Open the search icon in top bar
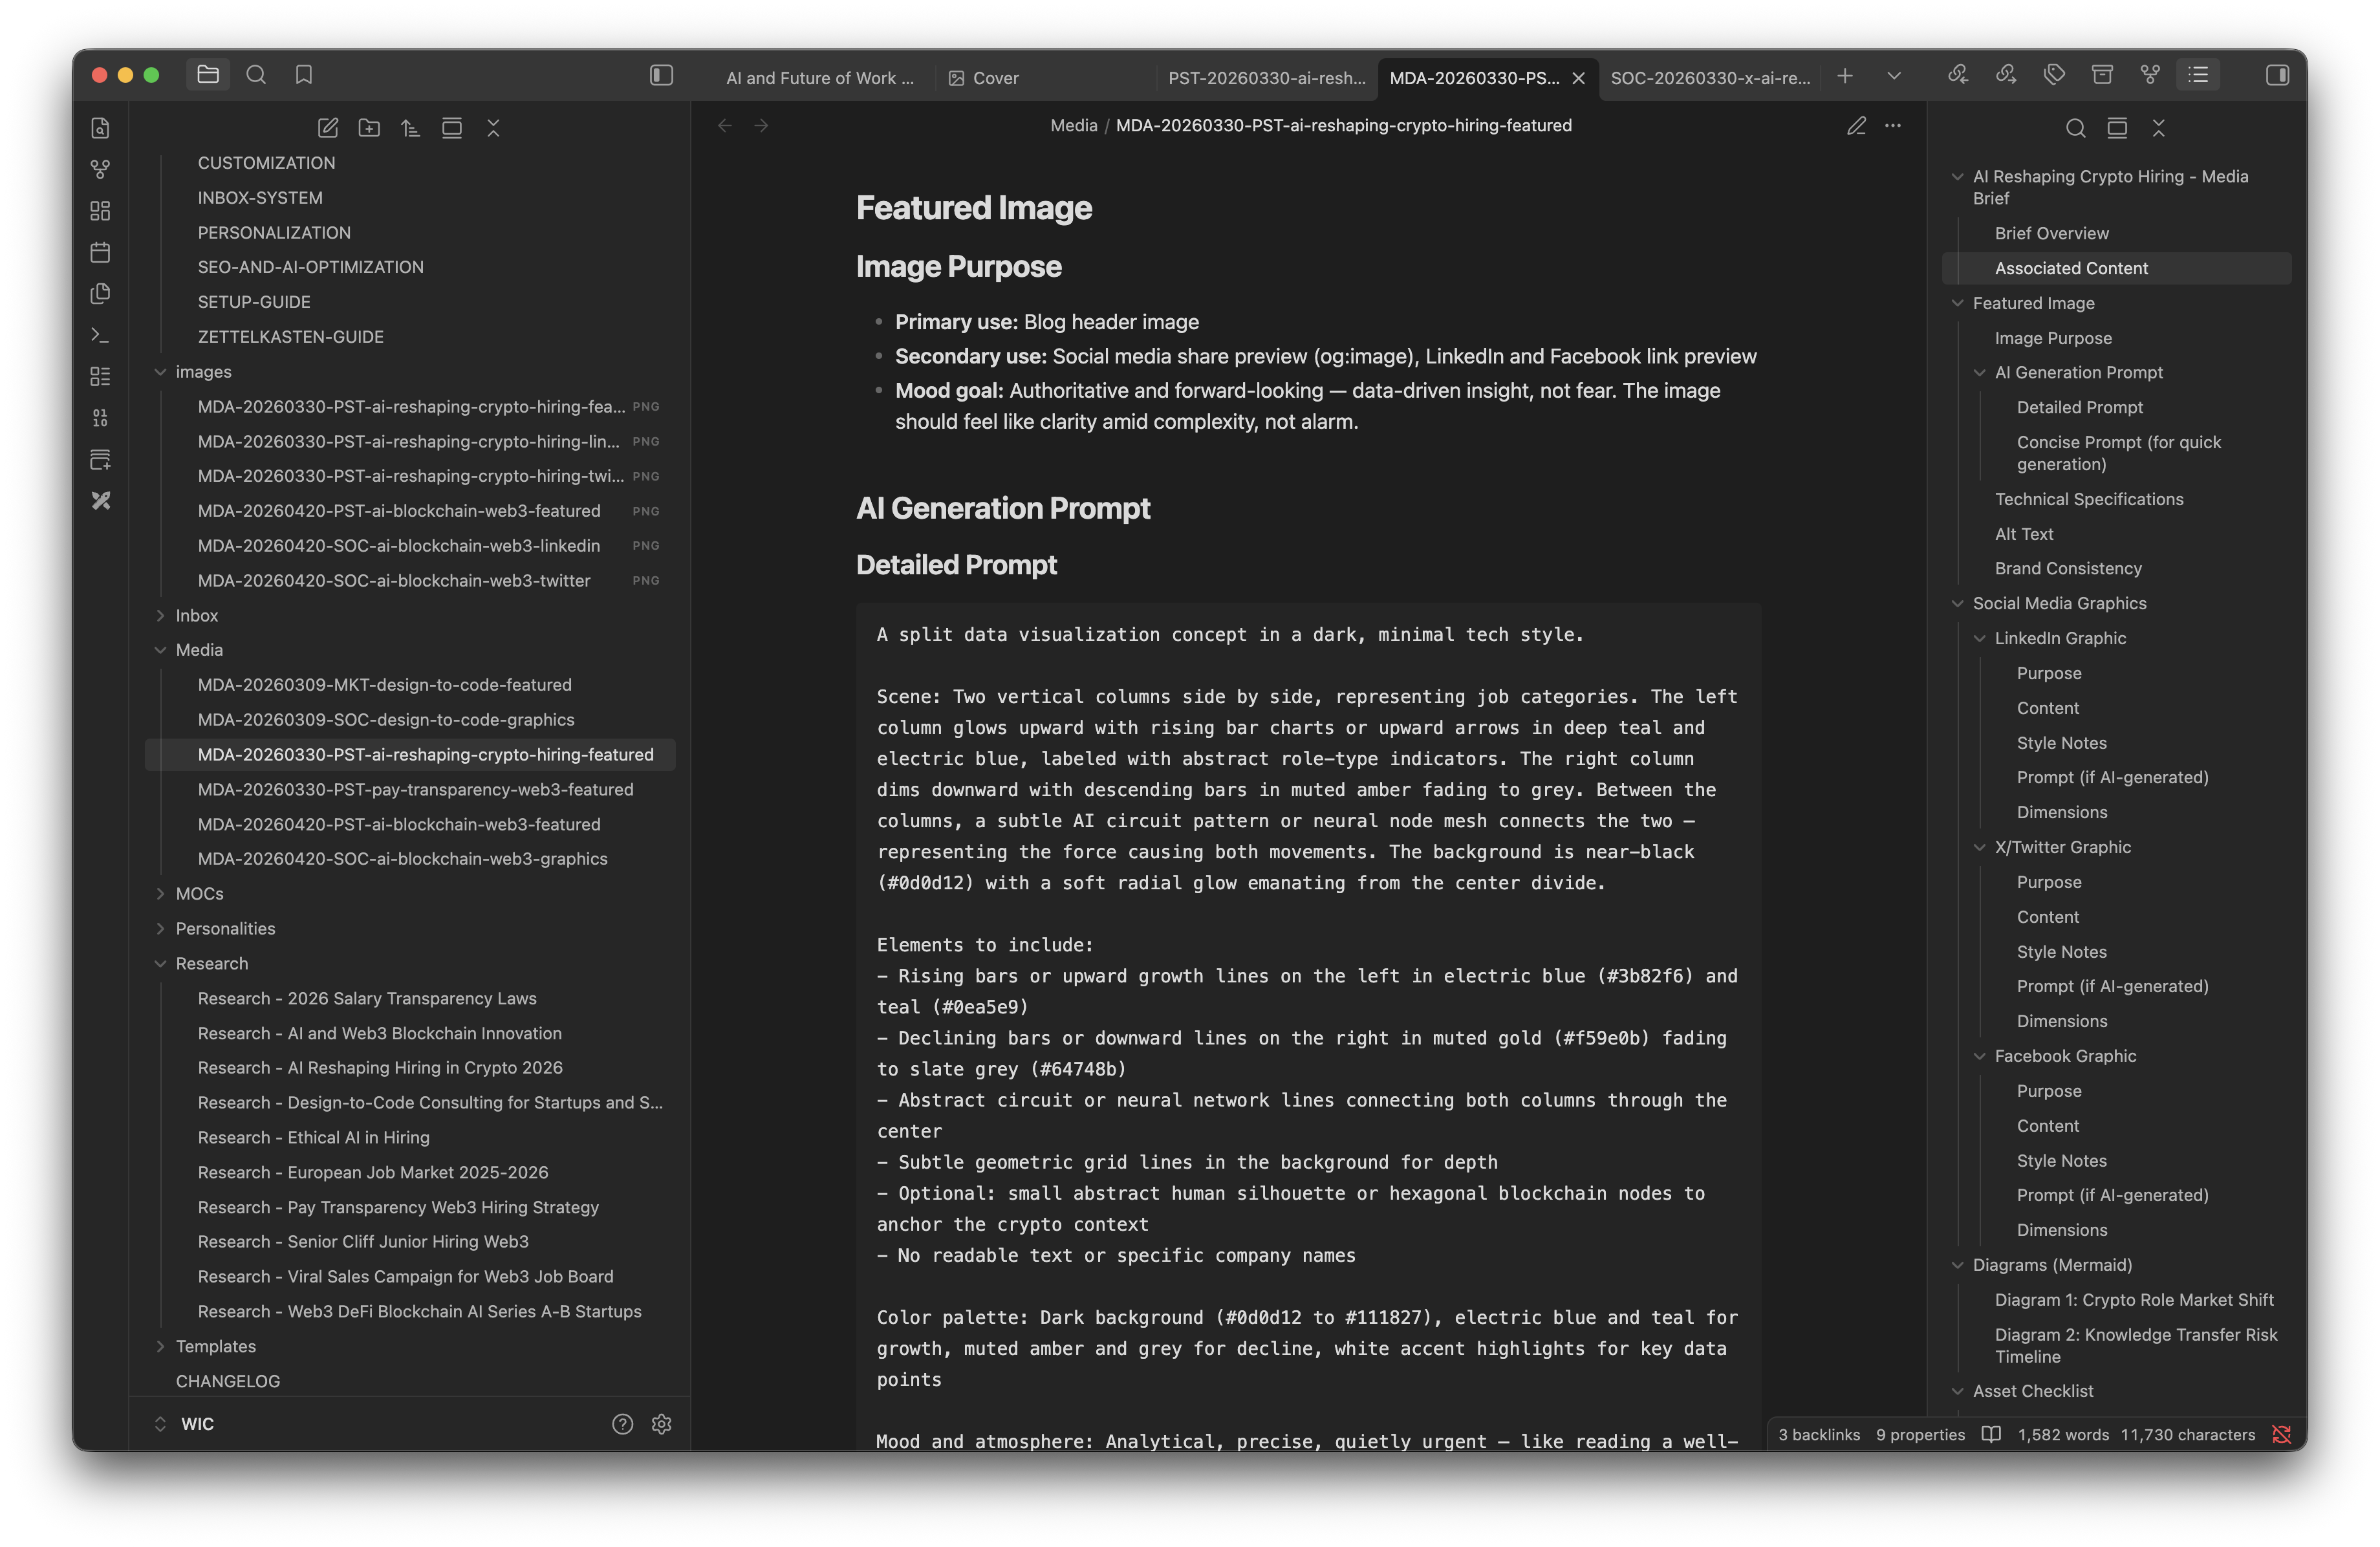Screen dimensions: 2380x1547 click(x=256, y=75)
